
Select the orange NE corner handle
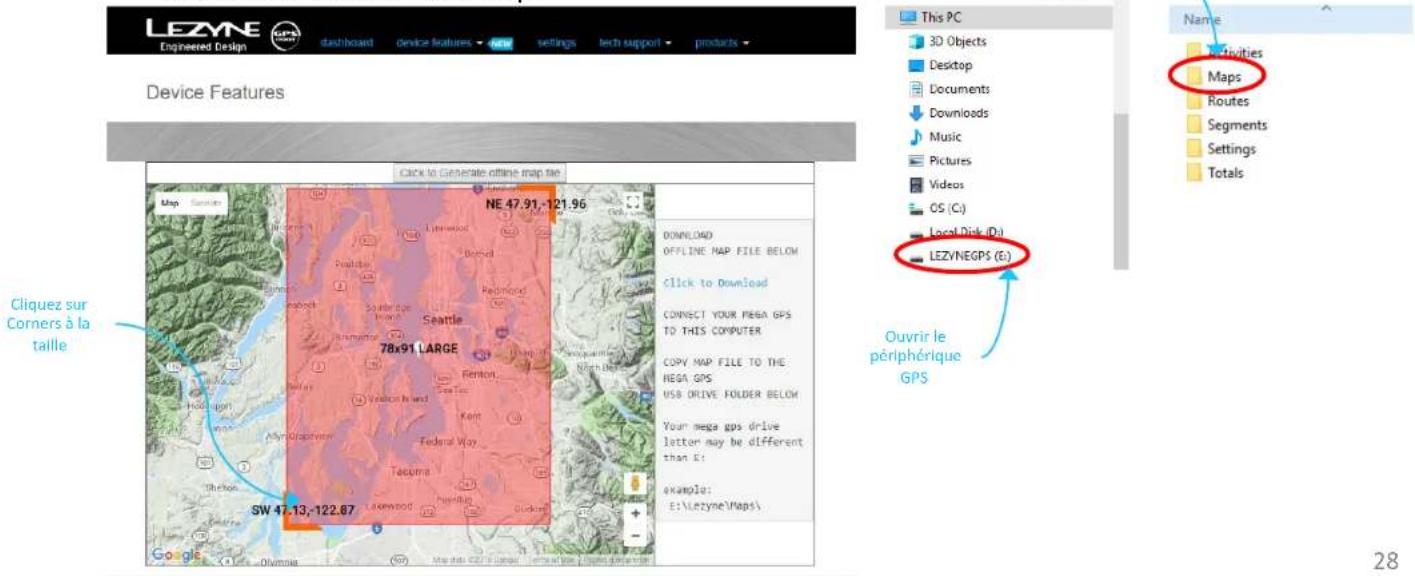click(546, 193)
